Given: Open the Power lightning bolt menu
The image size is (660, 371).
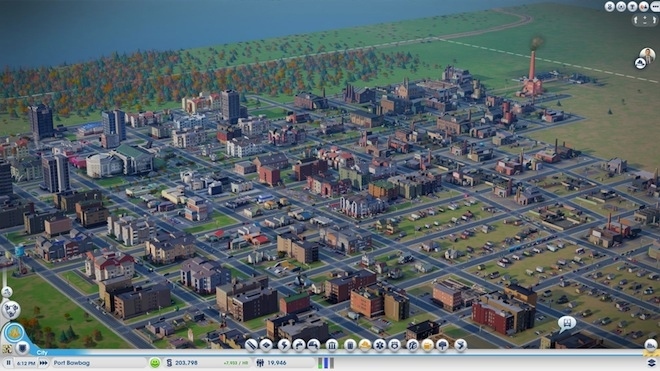Looking at the screenshot, I should click(x=284, y=345).
